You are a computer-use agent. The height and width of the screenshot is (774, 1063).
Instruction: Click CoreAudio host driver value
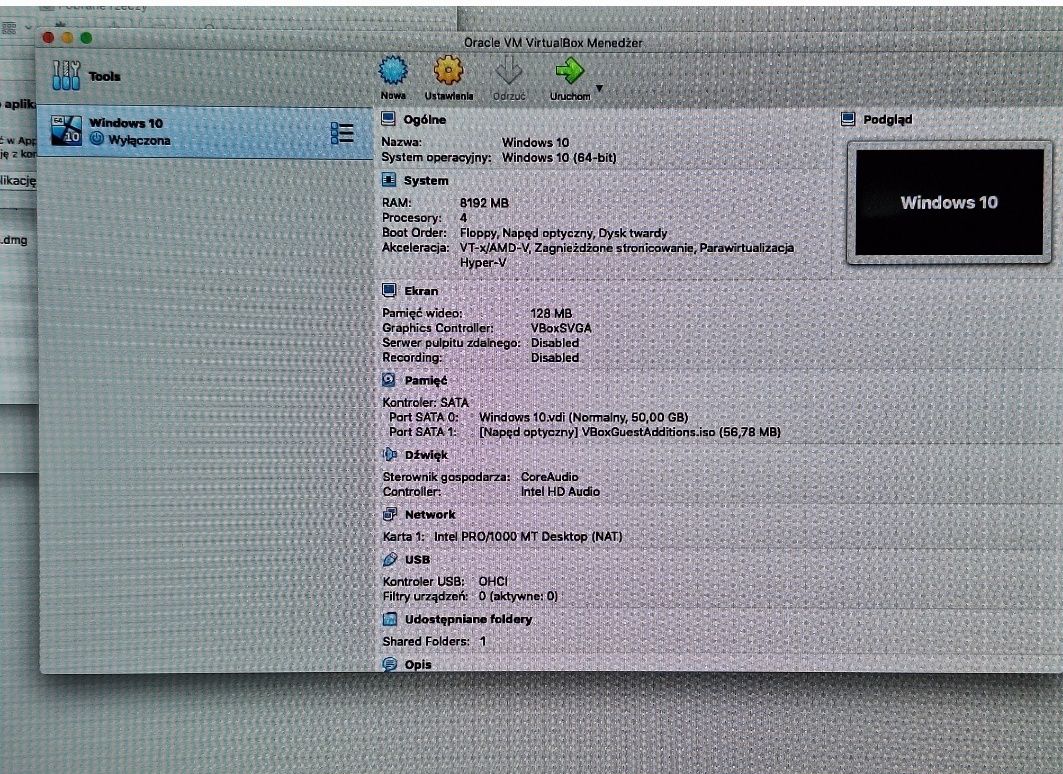point(549,477)
